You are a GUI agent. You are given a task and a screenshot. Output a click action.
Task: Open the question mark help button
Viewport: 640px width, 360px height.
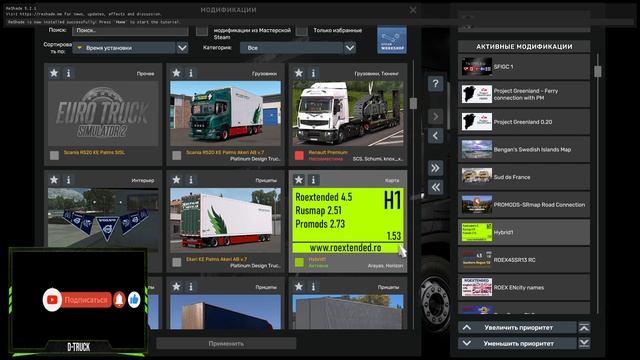click(436, 84)
